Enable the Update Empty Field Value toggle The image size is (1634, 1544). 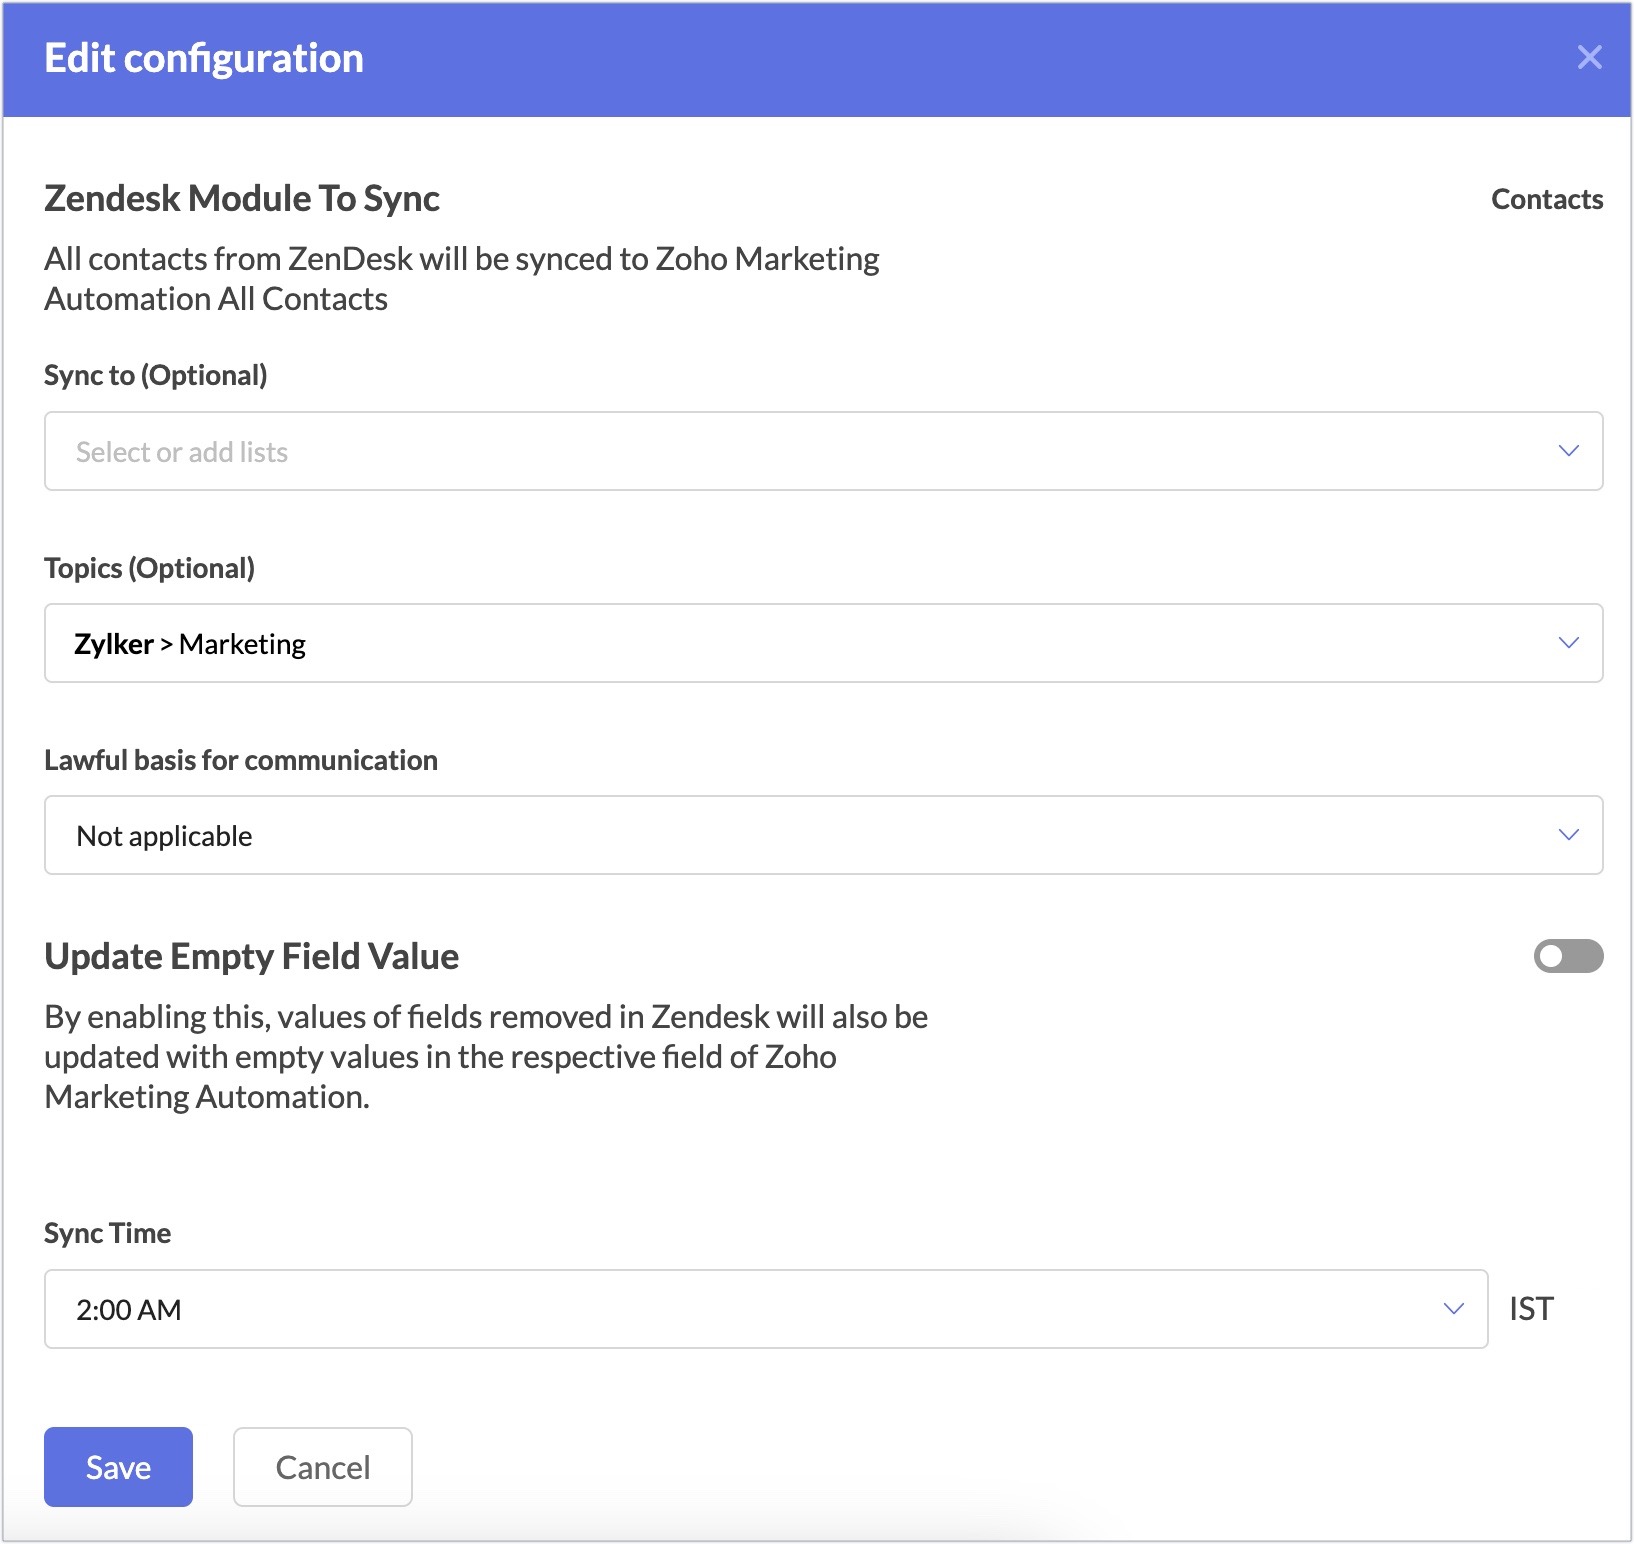[x=1568, y=956]
